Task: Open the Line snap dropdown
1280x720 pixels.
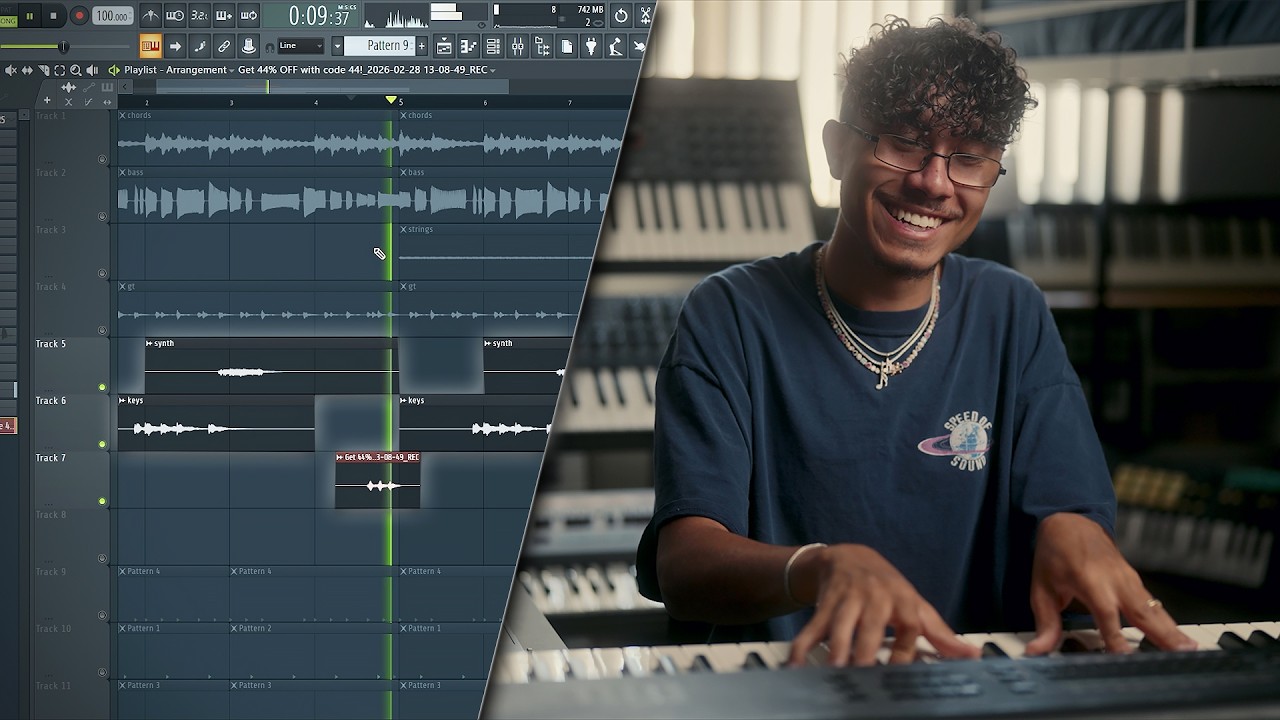Action: [x=301, y=46]
